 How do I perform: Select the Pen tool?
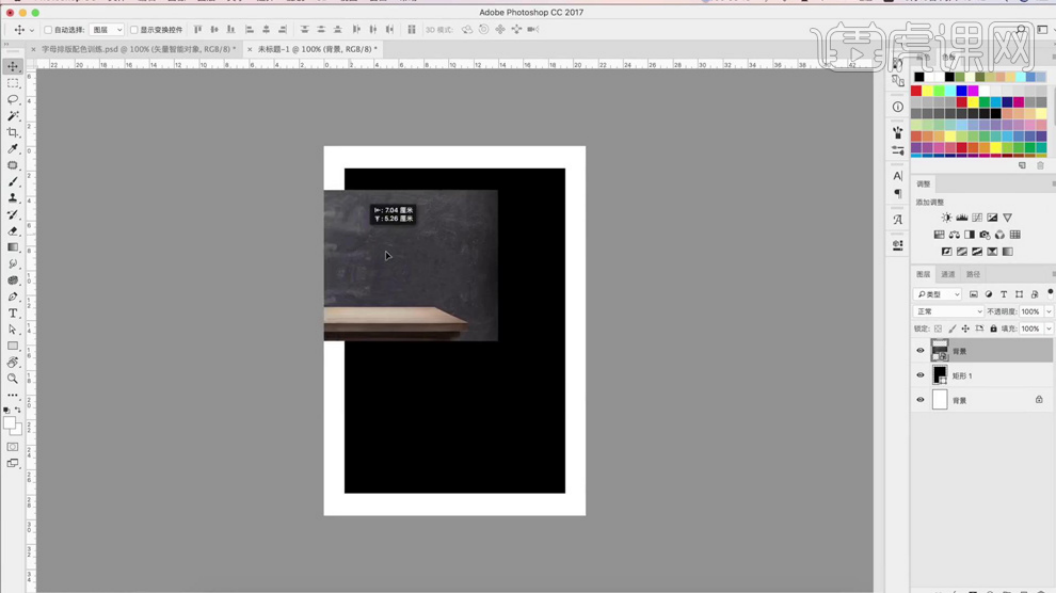click(13, 297)
